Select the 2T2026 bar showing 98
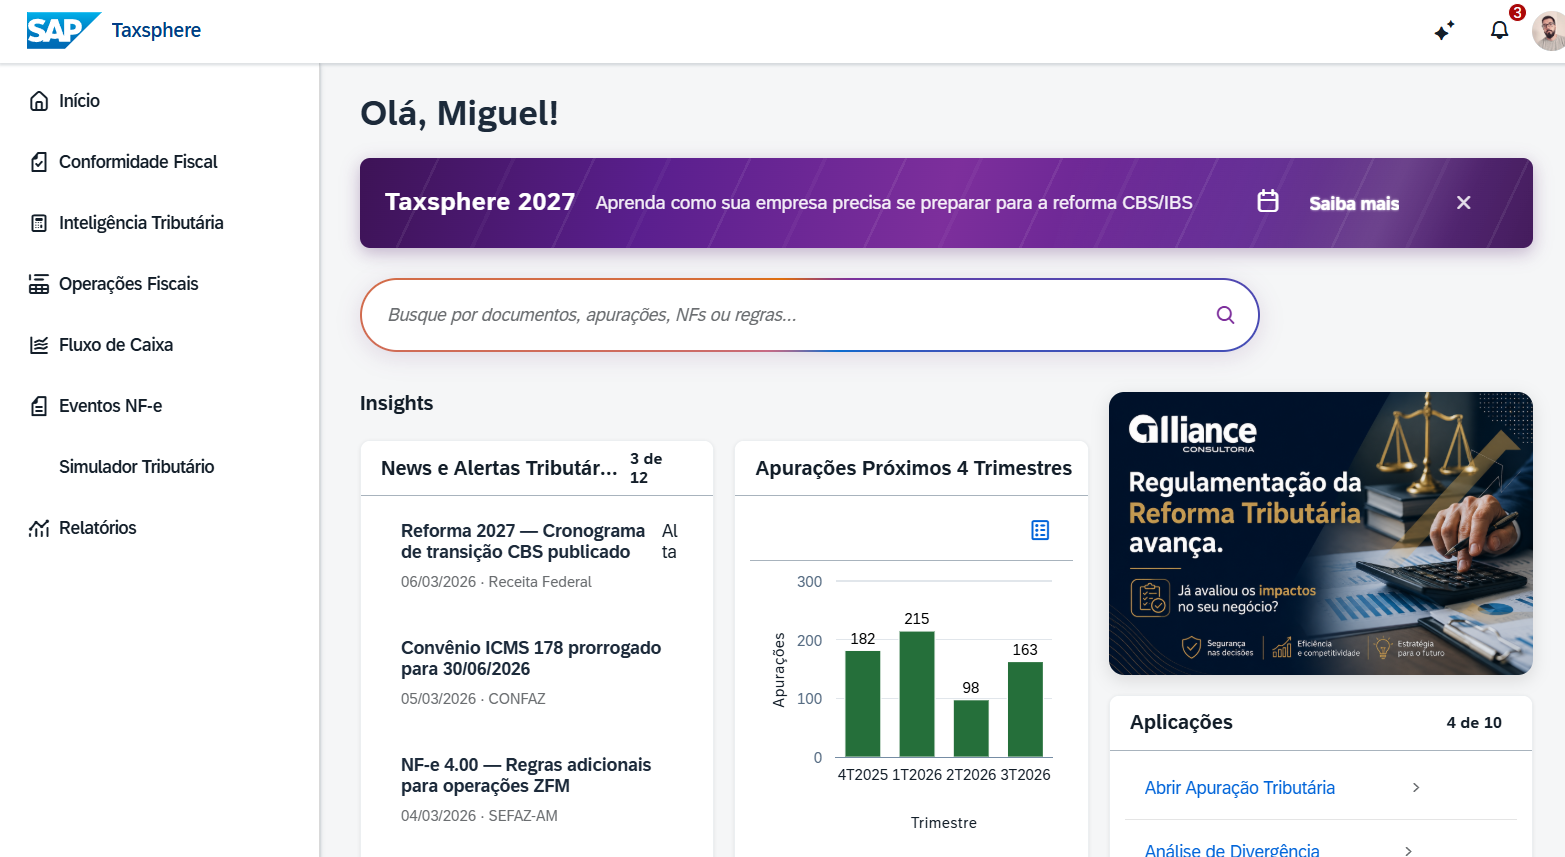The height and width of the screenshot is (857, 1565). pos(971,728)
